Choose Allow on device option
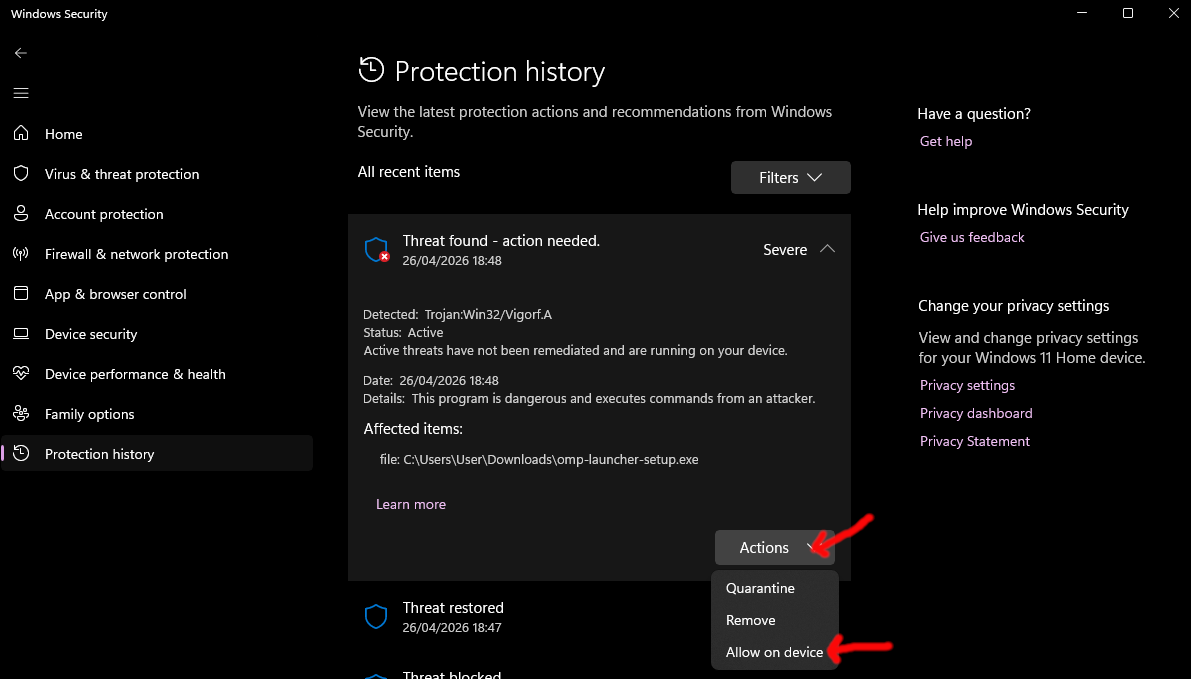Image resolution: width=1191 pixels, height=679 pixels. 774,652
